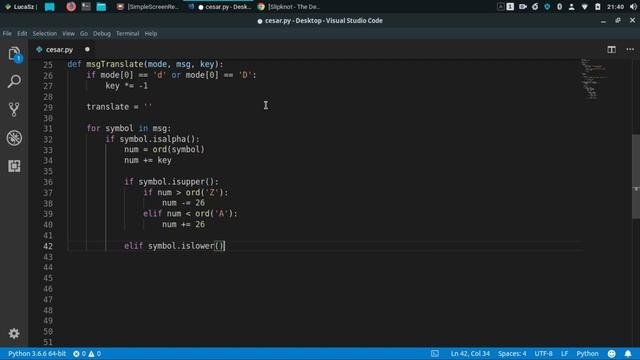Change LF end of line sequence
This screenshot has height=360, width=640.
564,353
